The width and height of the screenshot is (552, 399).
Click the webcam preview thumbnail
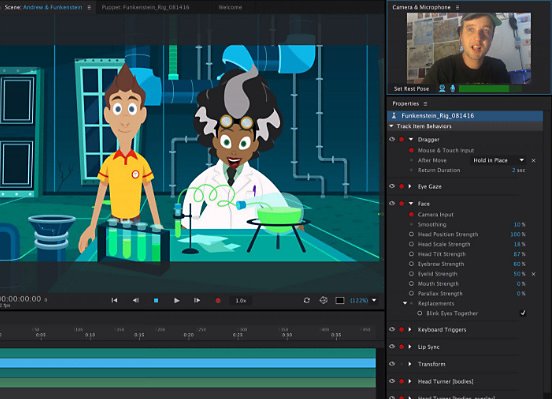pos(469,48)
